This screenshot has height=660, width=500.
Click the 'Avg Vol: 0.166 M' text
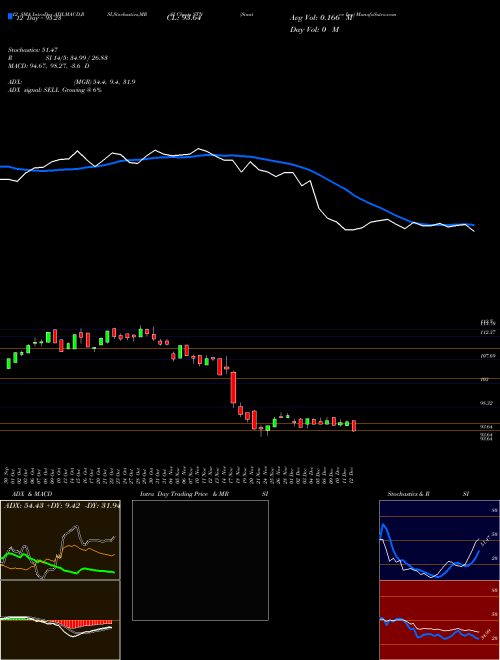pyautogui.click(x=321, y=18)
